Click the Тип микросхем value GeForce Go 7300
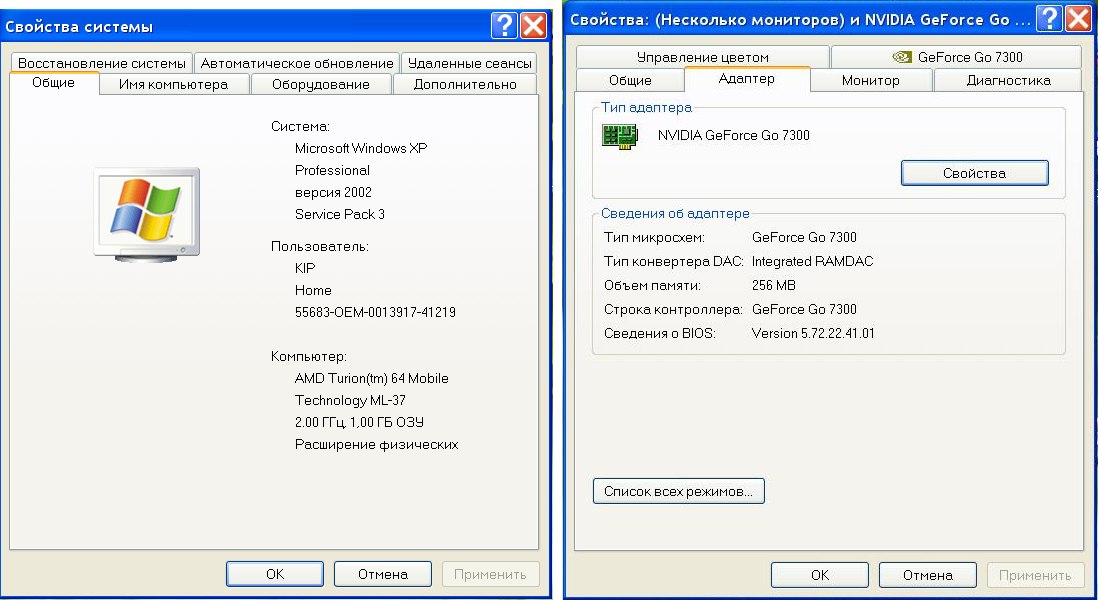The height and width of the screenshot is (600, 1099). [804, 238]
